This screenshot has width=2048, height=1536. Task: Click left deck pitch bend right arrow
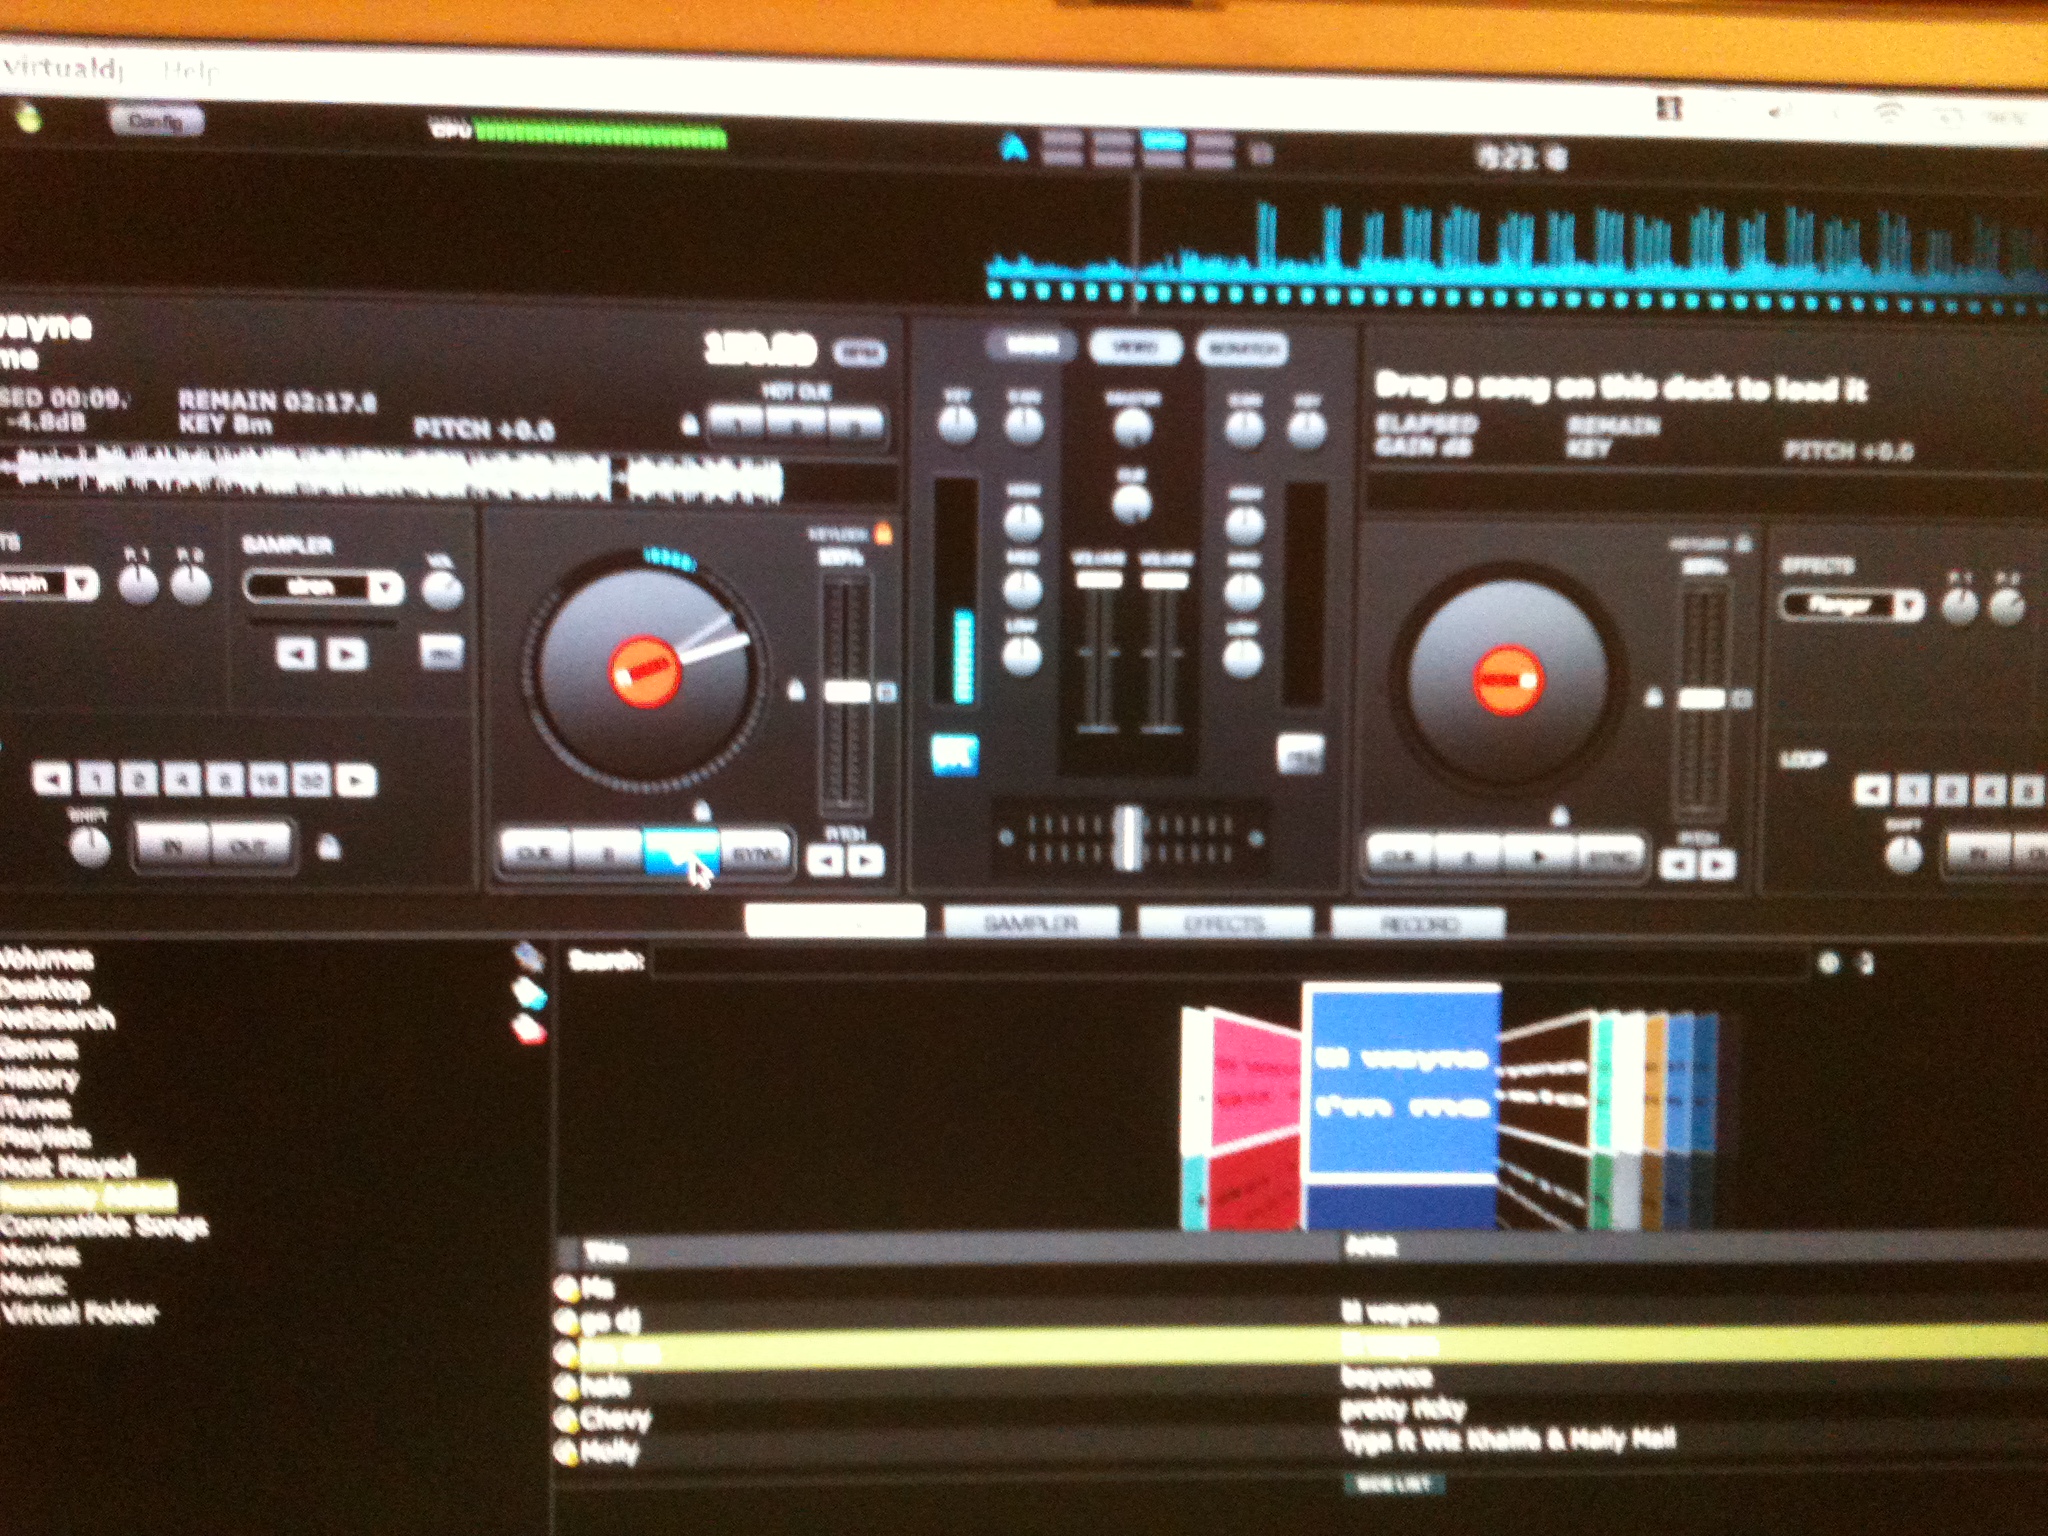pos(866,860)
